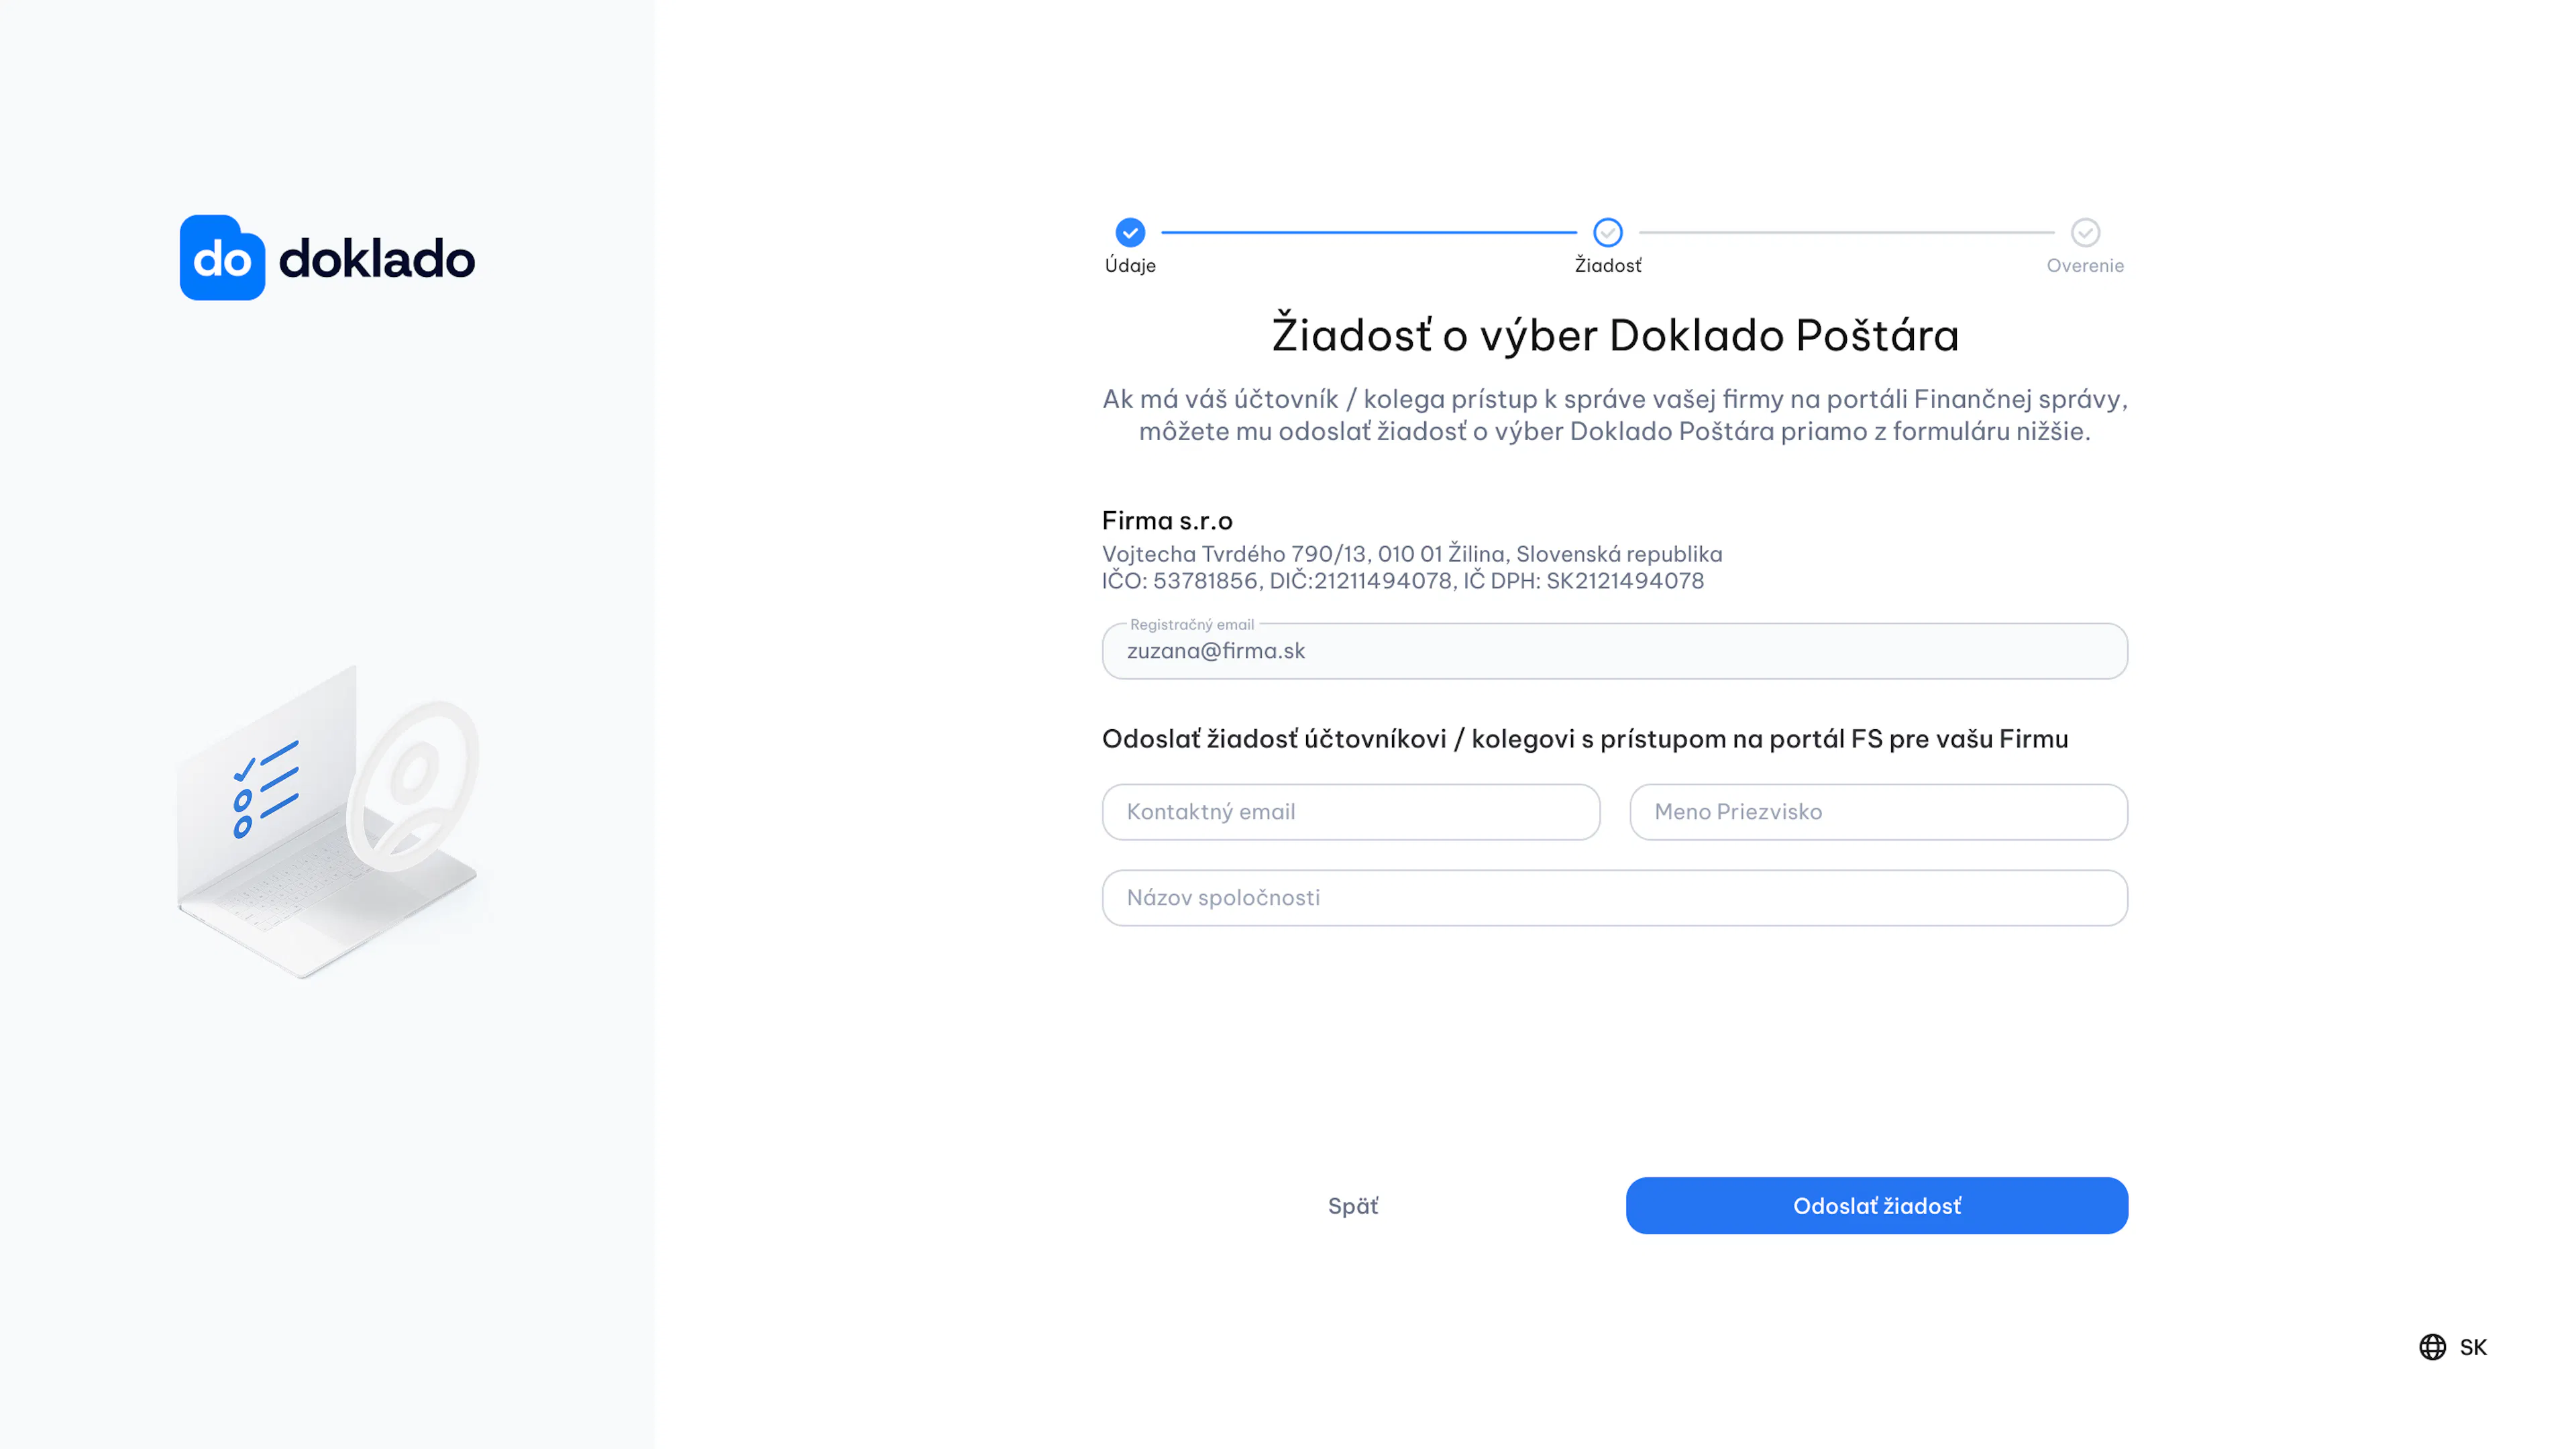
Task: Go to the Žiadosť step label
Action: tap(1608, 265)
